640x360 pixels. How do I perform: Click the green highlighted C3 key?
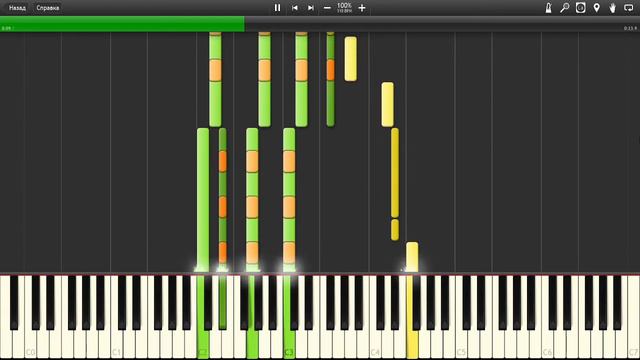(289, 343)
